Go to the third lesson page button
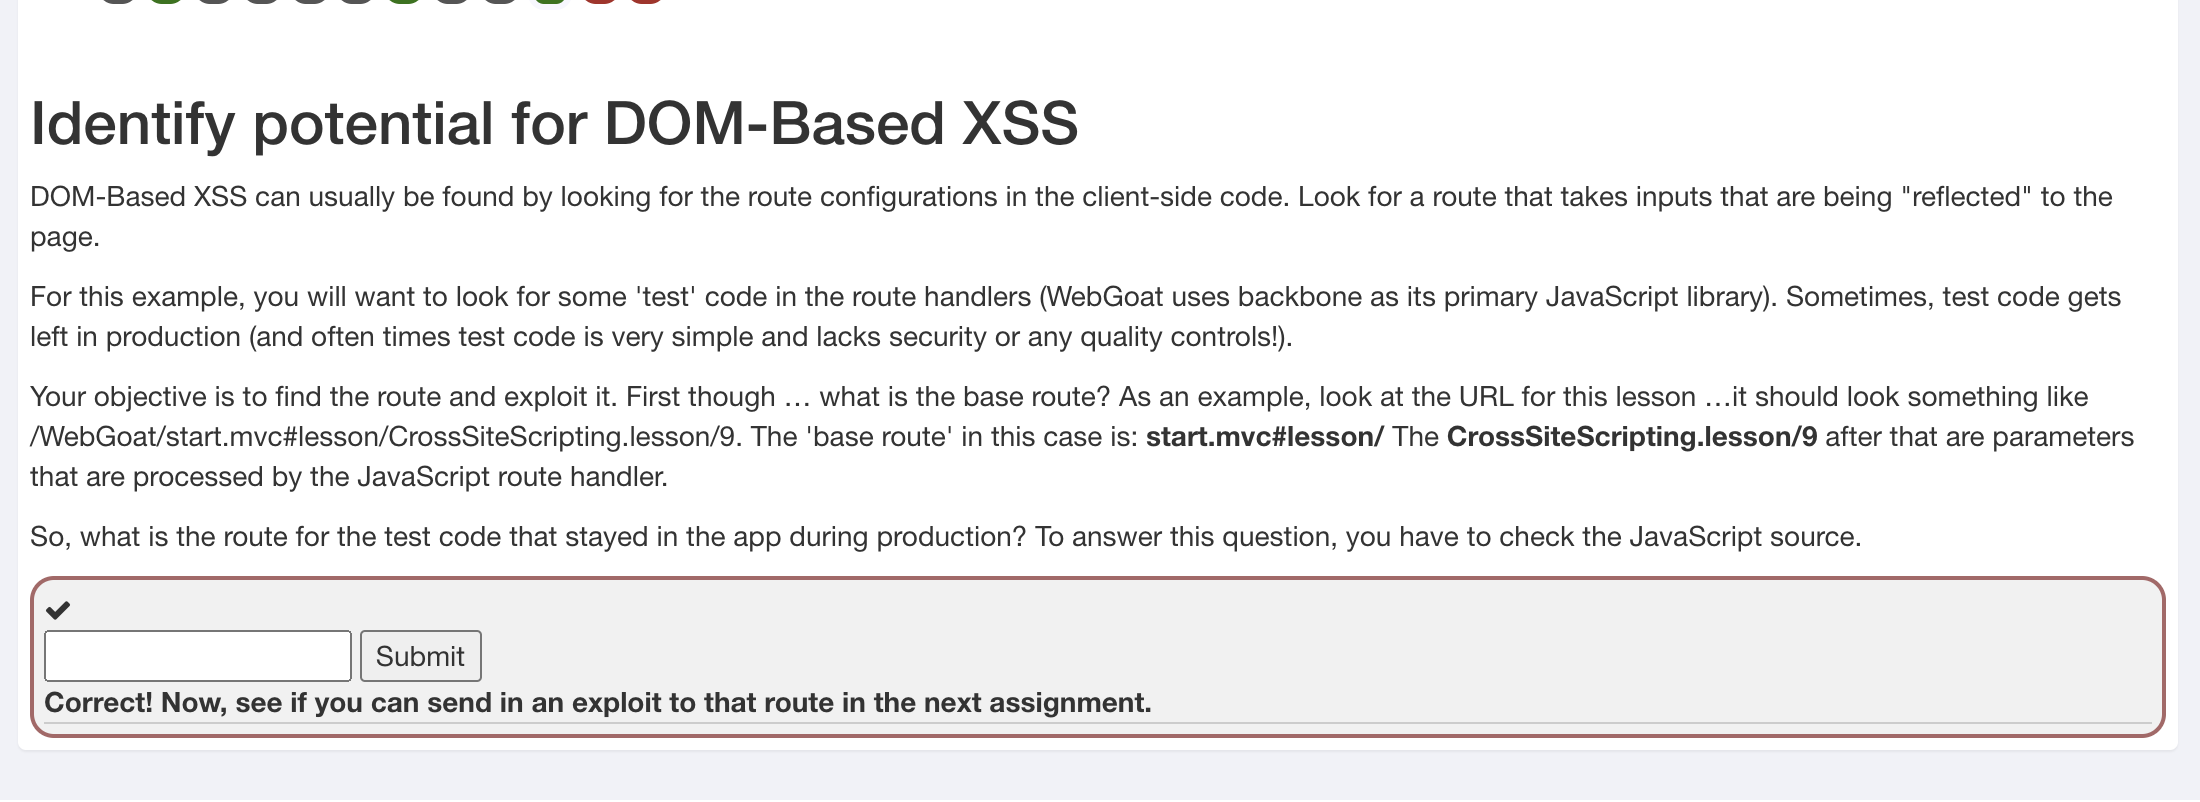 pyautogui.click(x=214, y=1)
